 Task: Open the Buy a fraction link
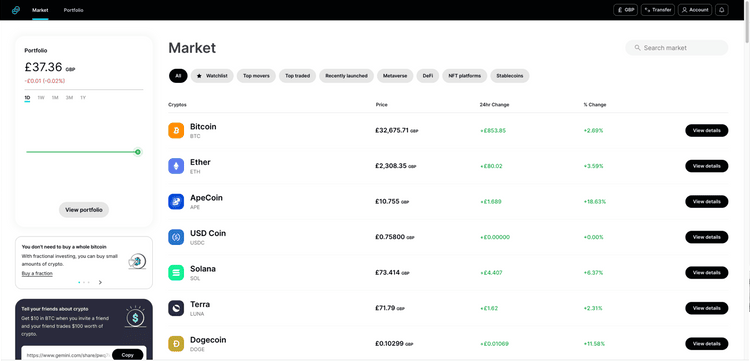(x=37, y=273)
